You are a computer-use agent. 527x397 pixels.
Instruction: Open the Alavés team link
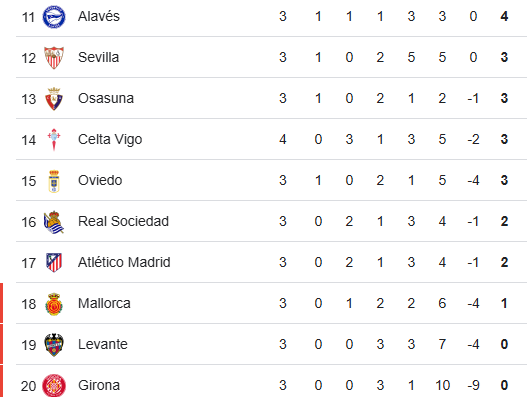pos(99,16)
